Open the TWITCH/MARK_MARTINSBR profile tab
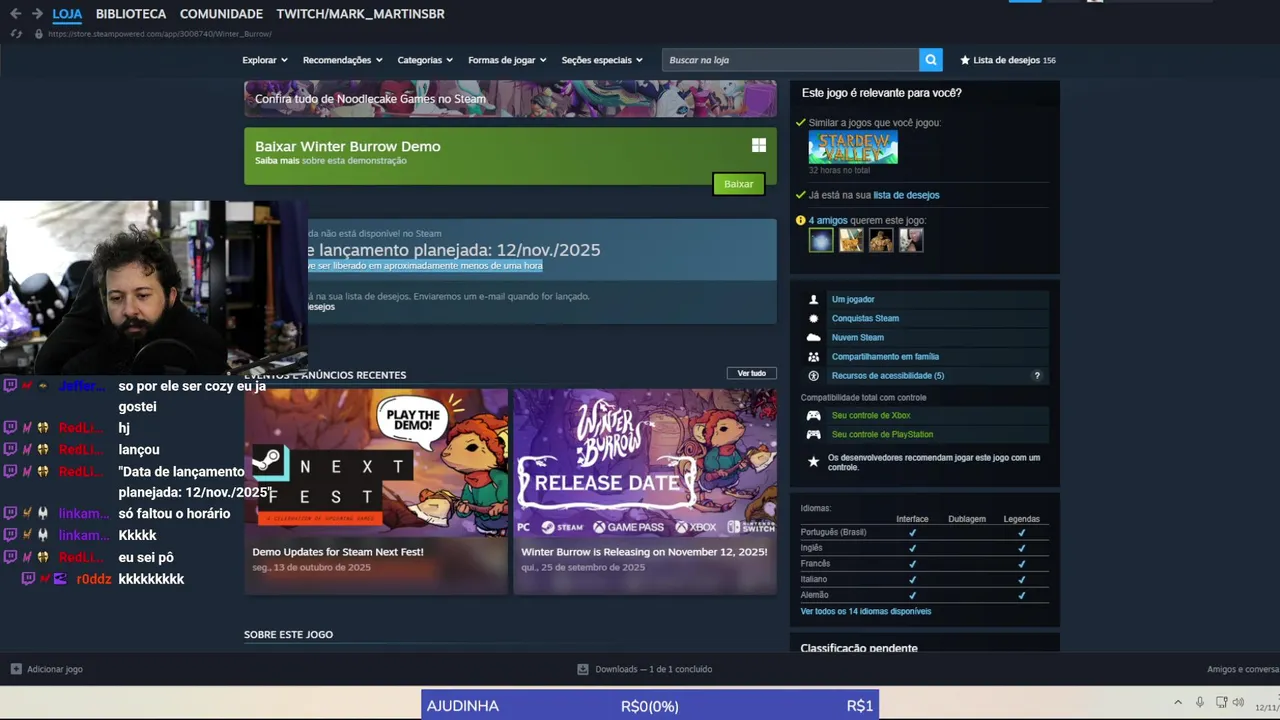 (360, 14)
